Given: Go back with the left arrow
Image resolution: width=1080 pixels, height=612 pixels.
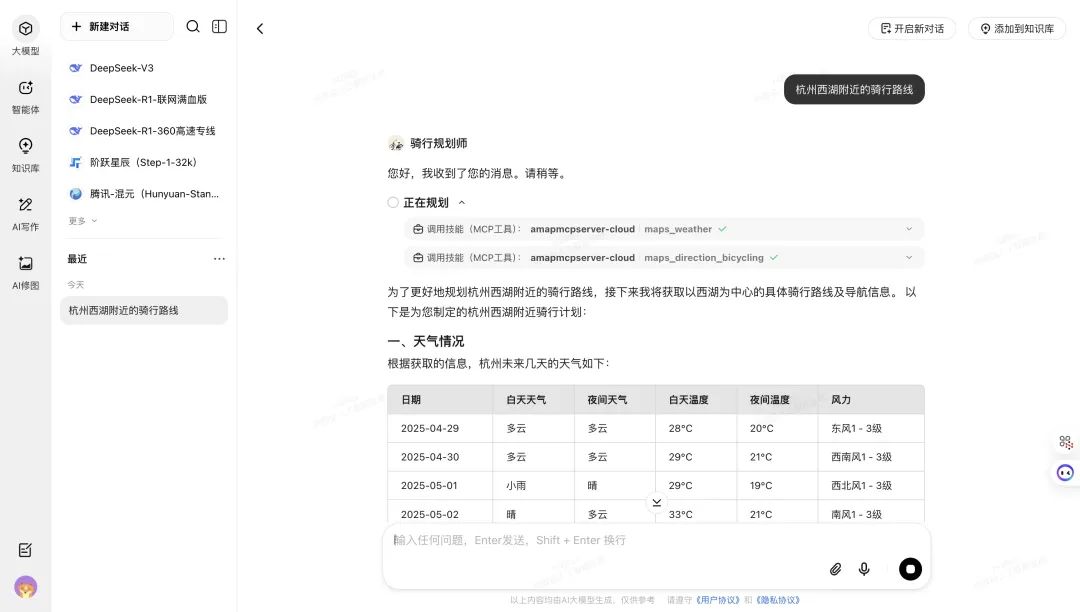Looking at the screenshot, I should (260, 28).
